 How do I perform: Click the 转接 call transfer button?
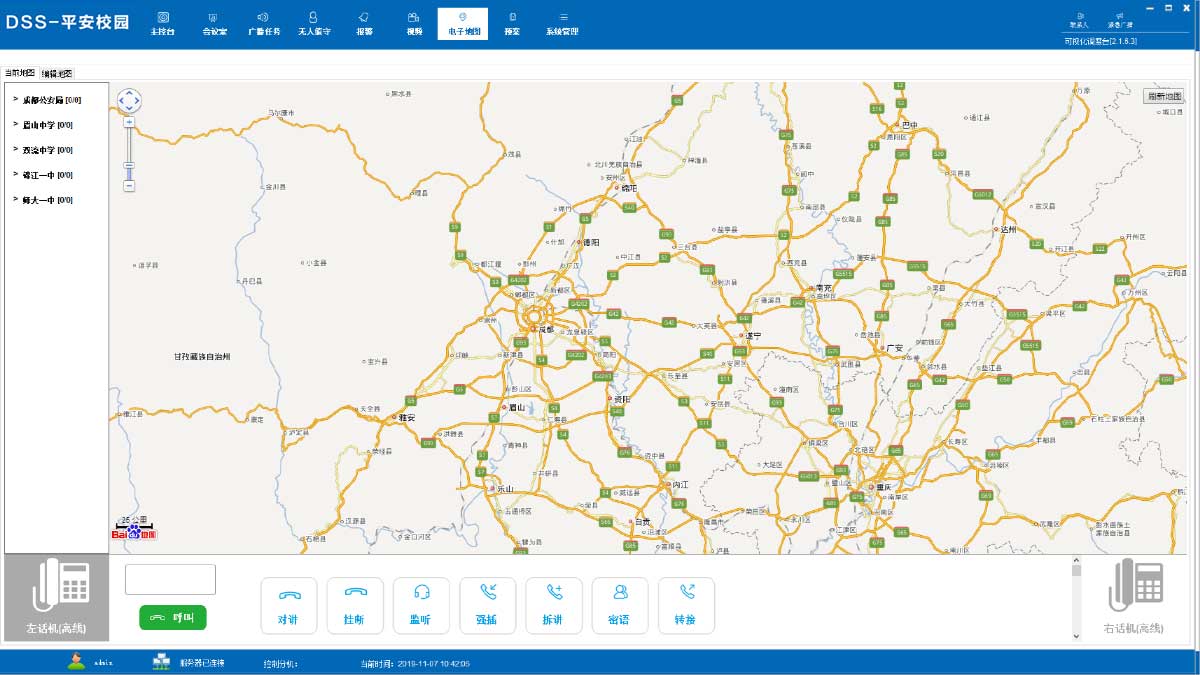(x=686, y=605)
